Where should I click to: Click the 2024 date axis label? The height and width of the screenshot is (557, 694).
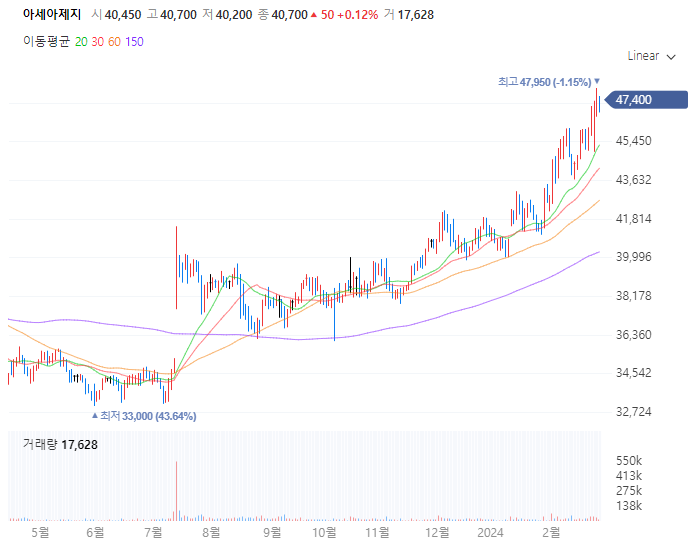[x=490, y=532]
